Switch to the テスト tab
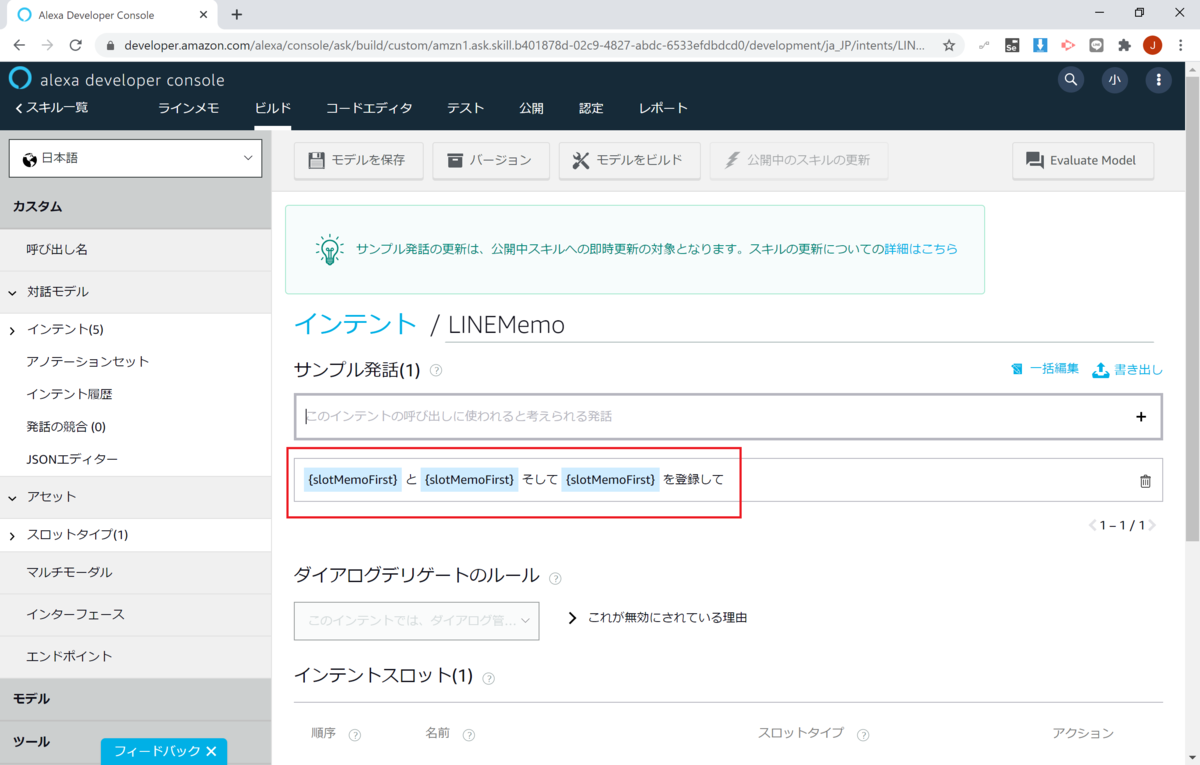 [465, 107]
